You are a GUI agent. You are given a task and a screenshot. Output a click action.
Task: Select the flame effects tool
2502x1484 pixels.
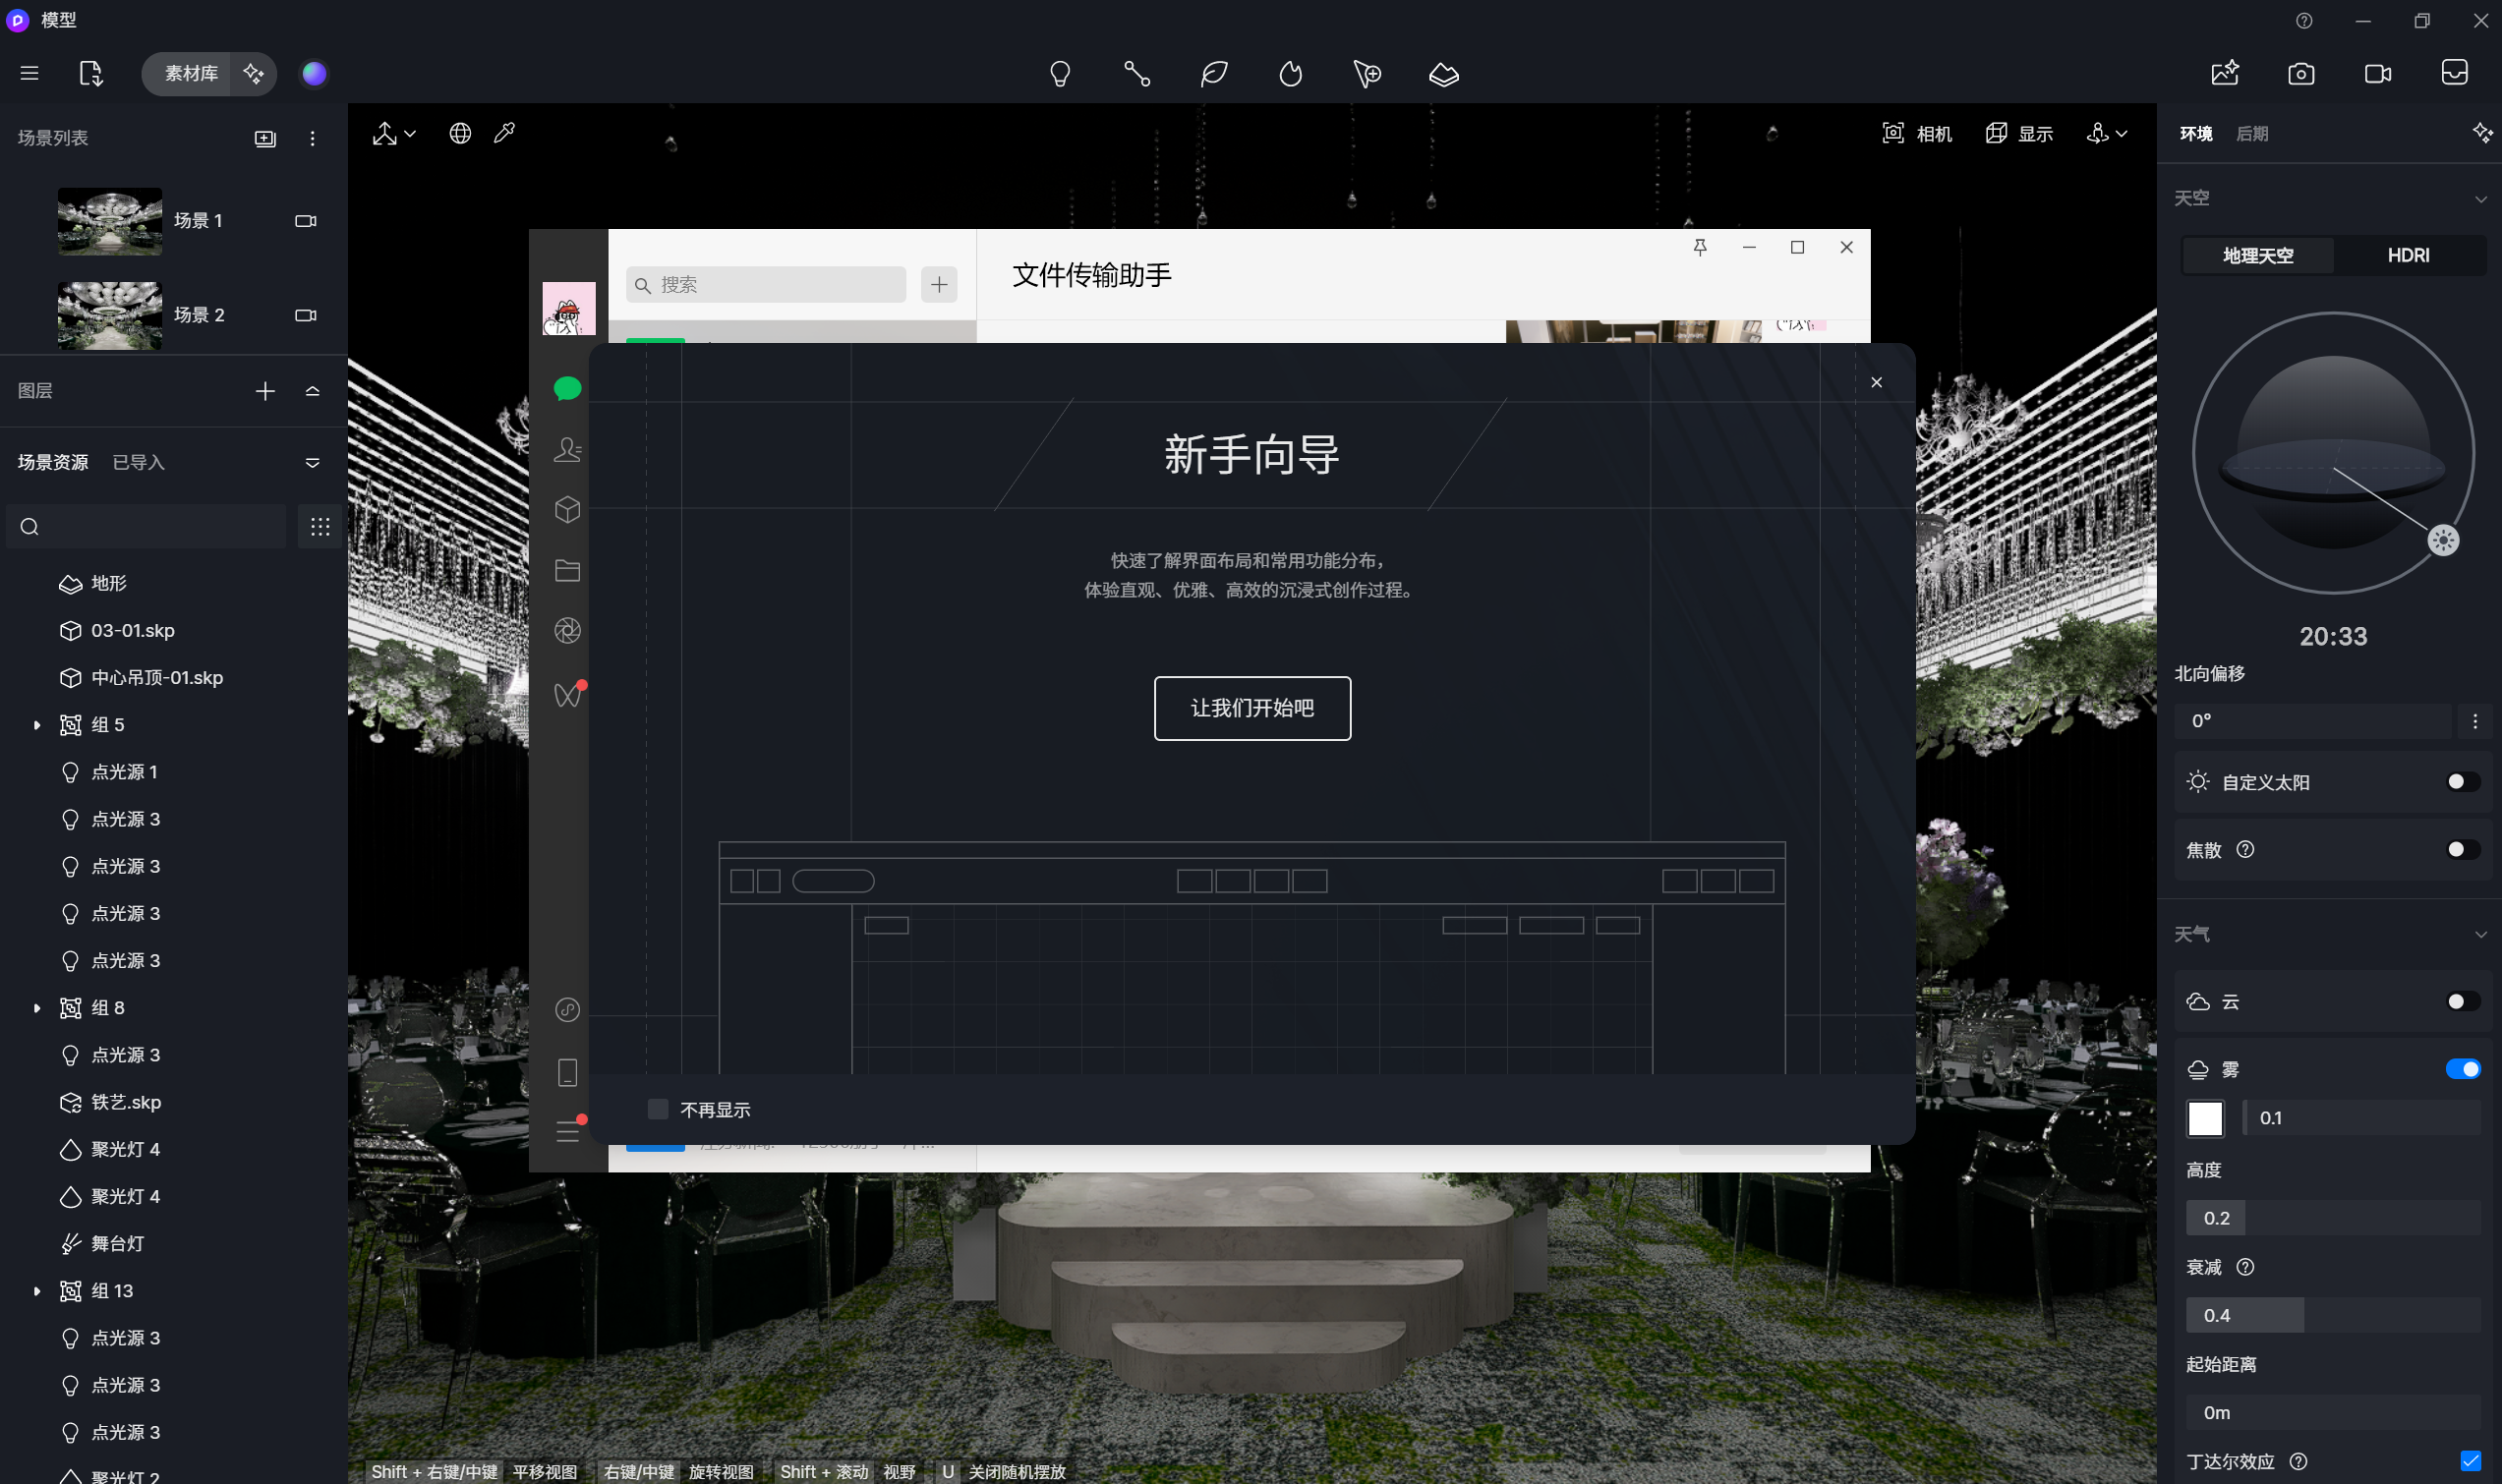tap(1291, 73)
